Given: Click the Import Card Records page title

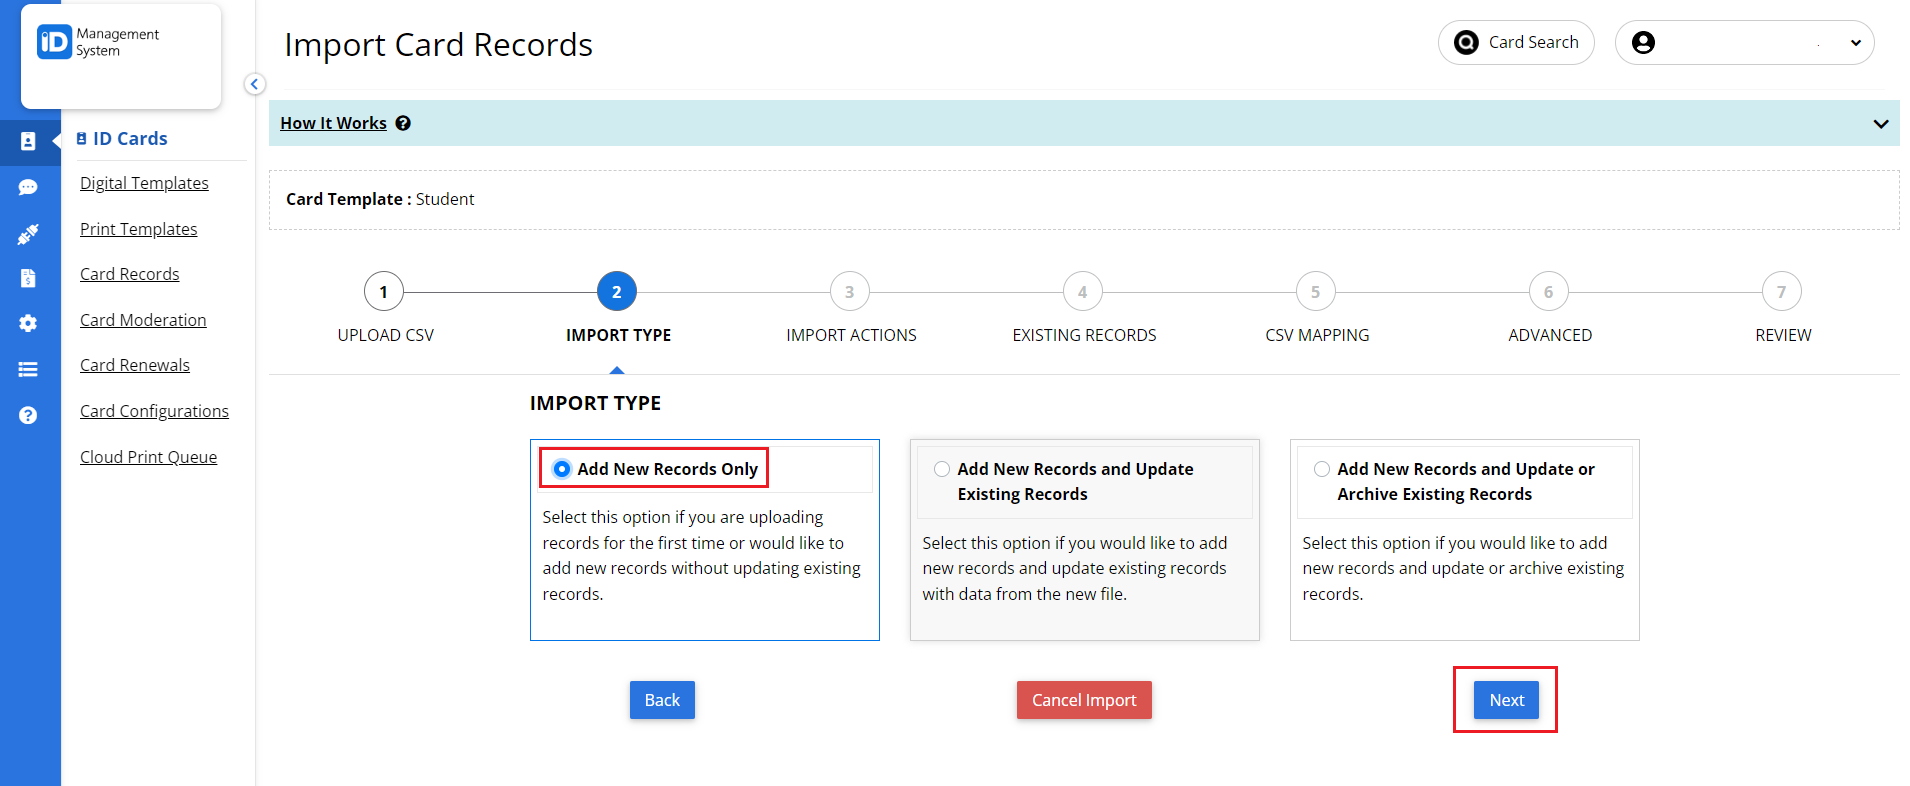Looking at the screenshot, I should [438, 45].
